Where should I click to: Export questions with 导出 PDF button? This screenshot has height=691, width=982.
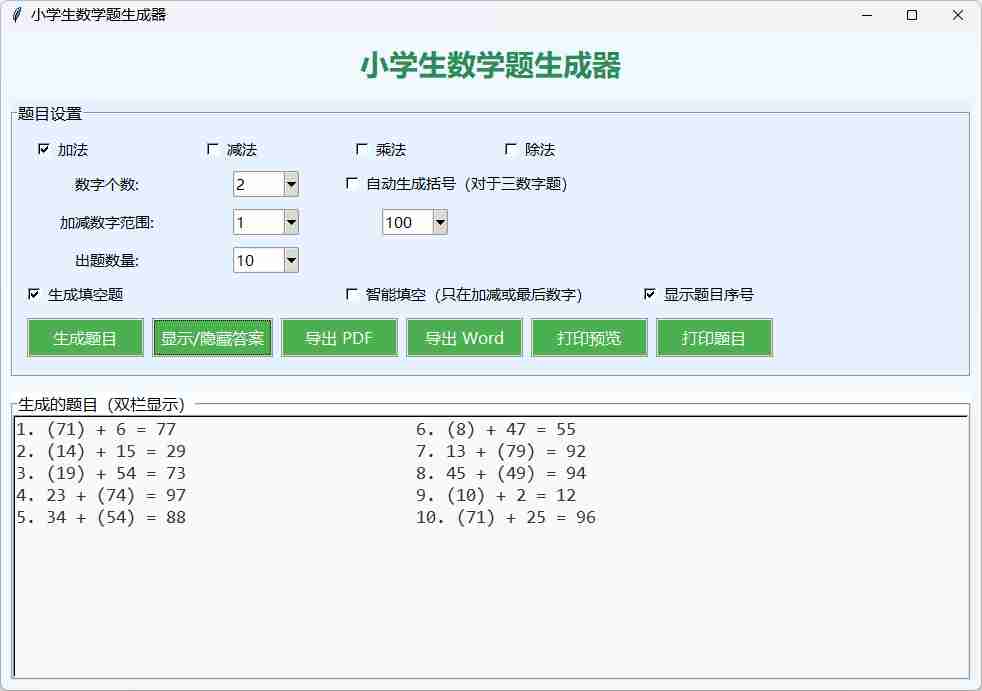(x=339, y=338)
